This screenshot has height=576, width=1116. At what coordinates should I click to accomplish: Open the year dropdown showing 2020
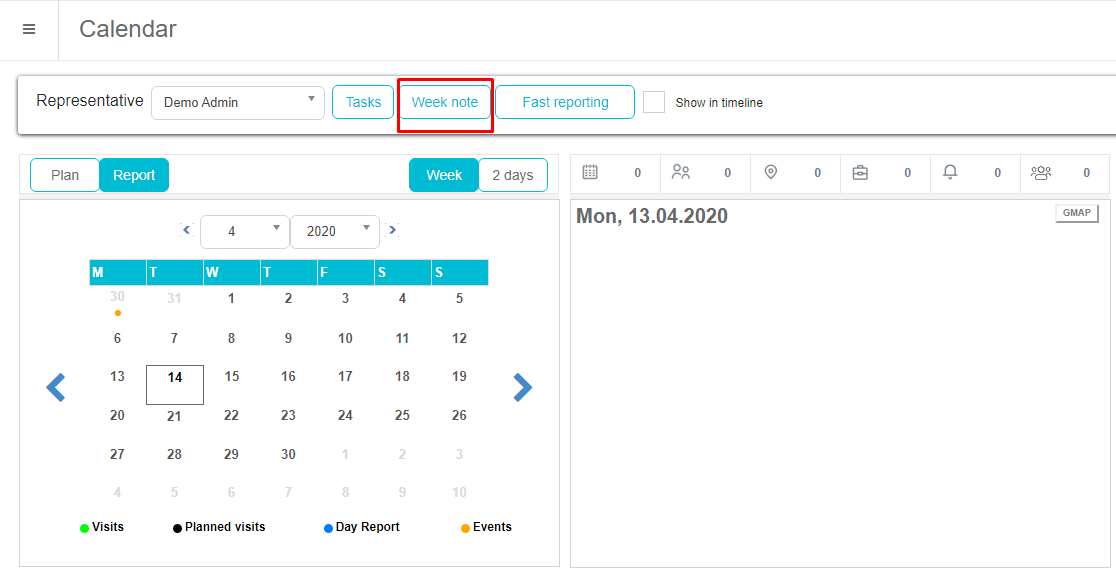click(334, 231)
